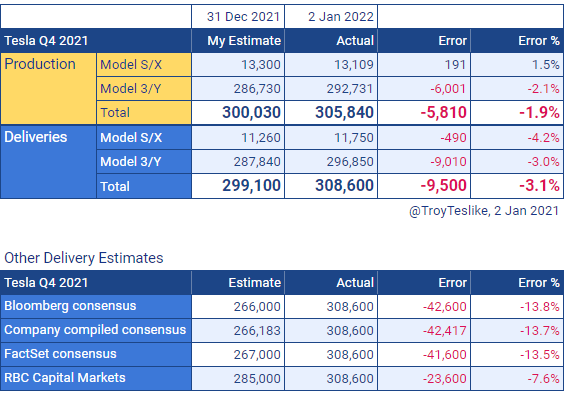The width and height of the screenshot is (564, 396).
Task: Select the Other Delivery Estimates heading
Action: point(83,258)
